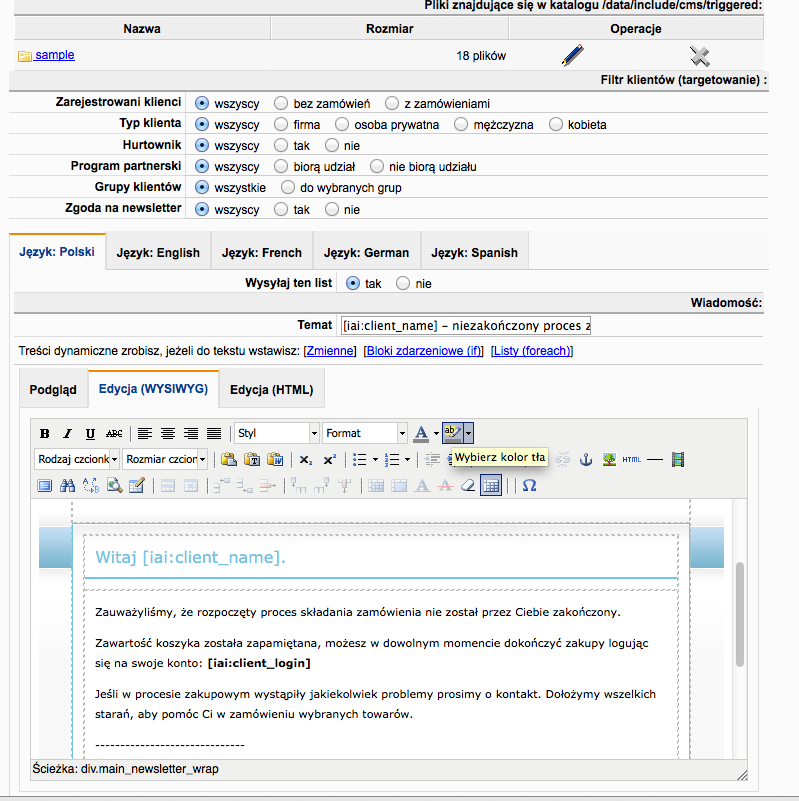Click the italic formatting icon

click(67, 434)
